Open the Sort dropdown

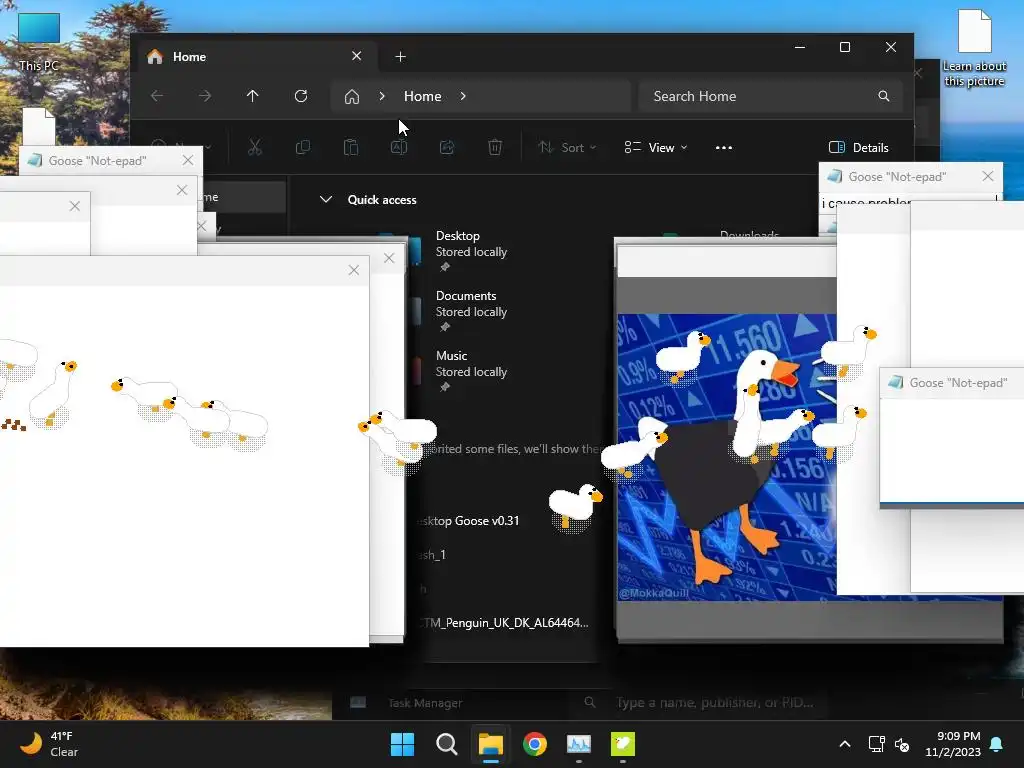click(567, 148)
